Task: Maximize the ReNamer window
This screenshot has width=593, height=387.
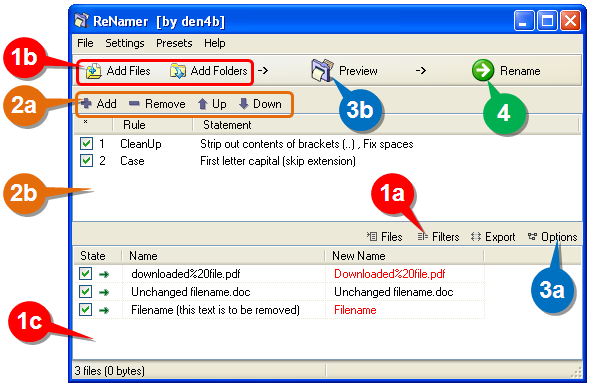Action: (x=547, y=20)
